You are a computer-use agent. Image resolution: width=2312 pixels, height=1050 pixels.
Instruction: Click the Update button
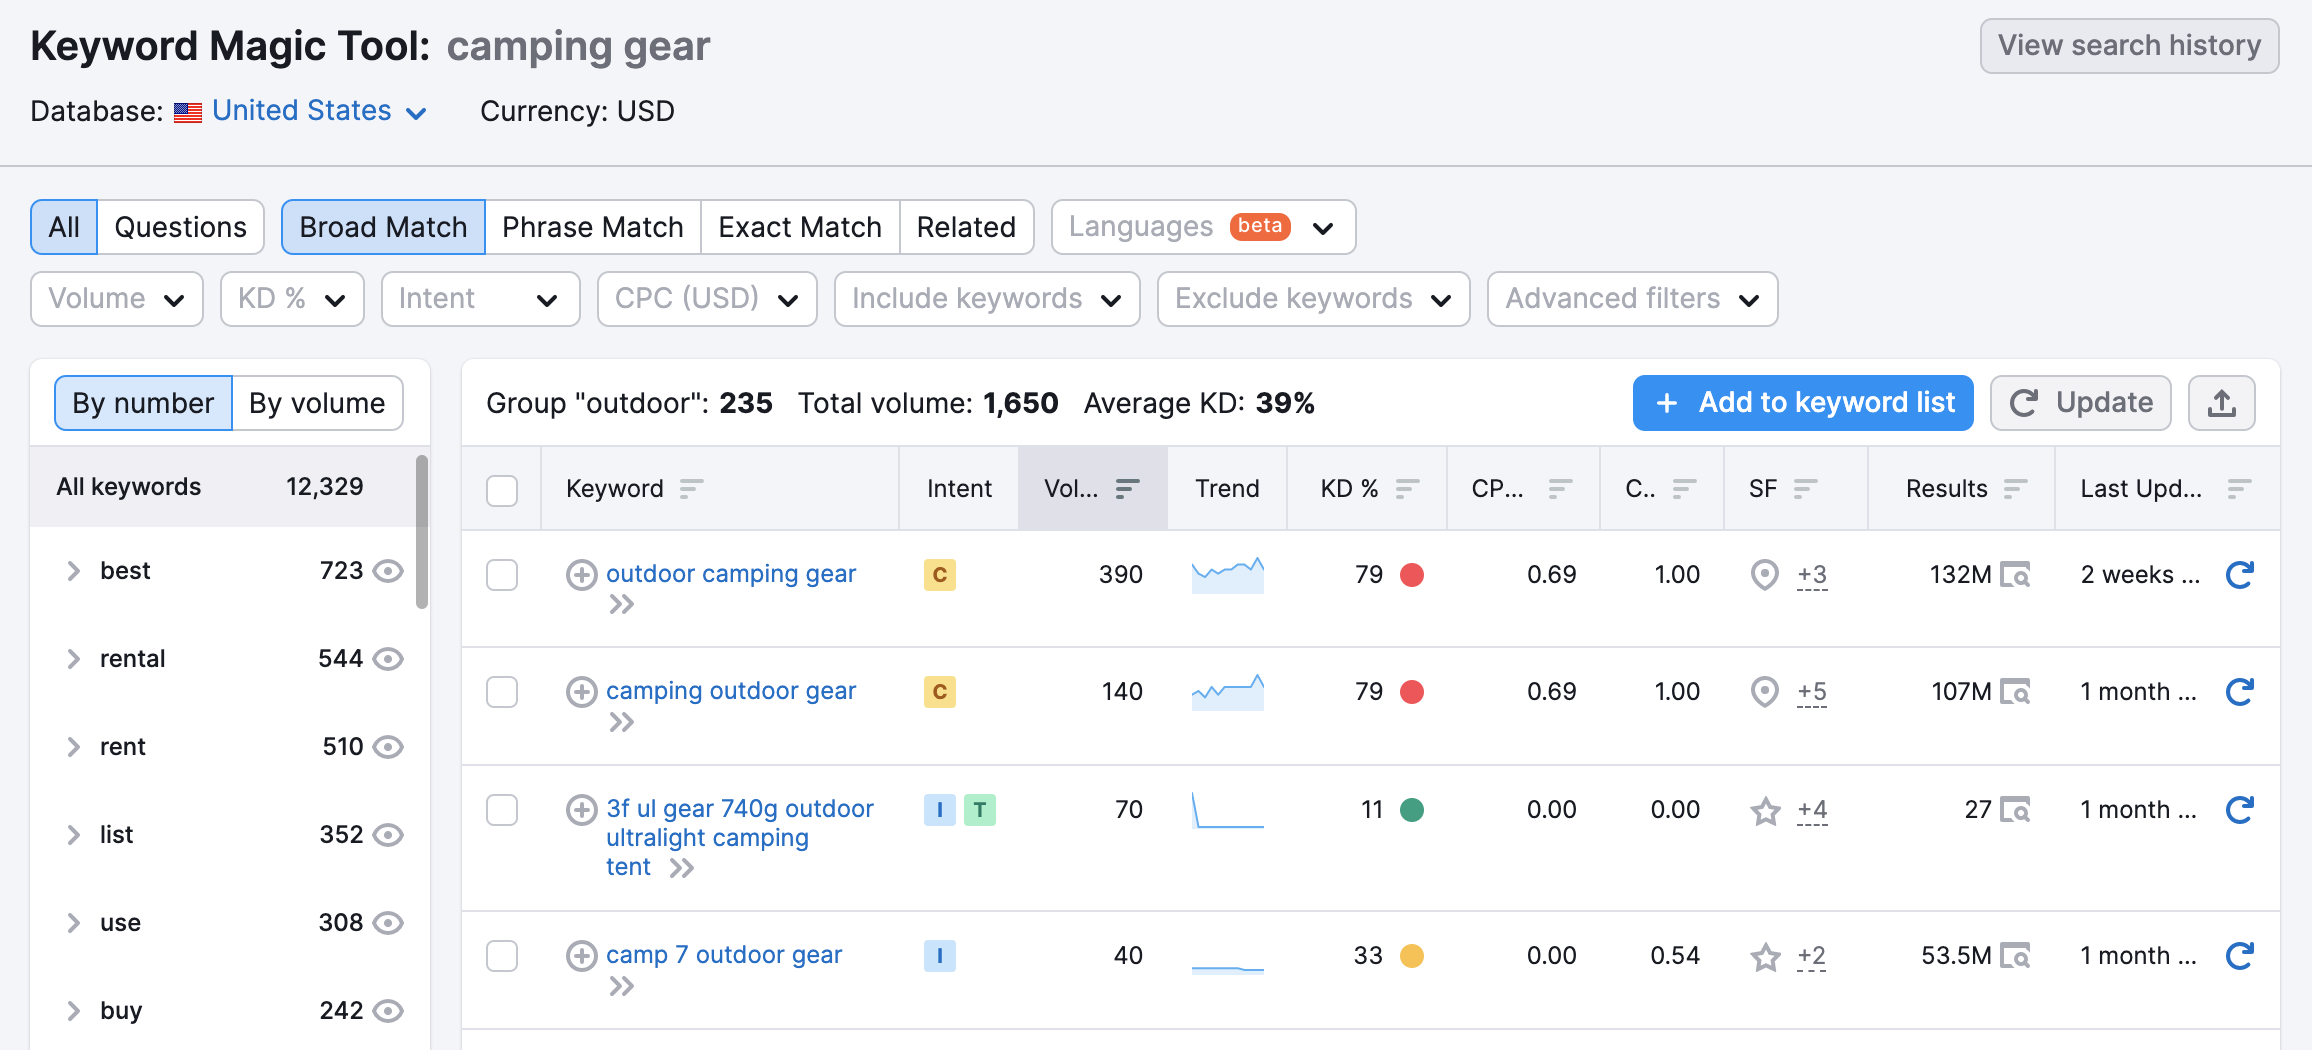point(2080,403)
